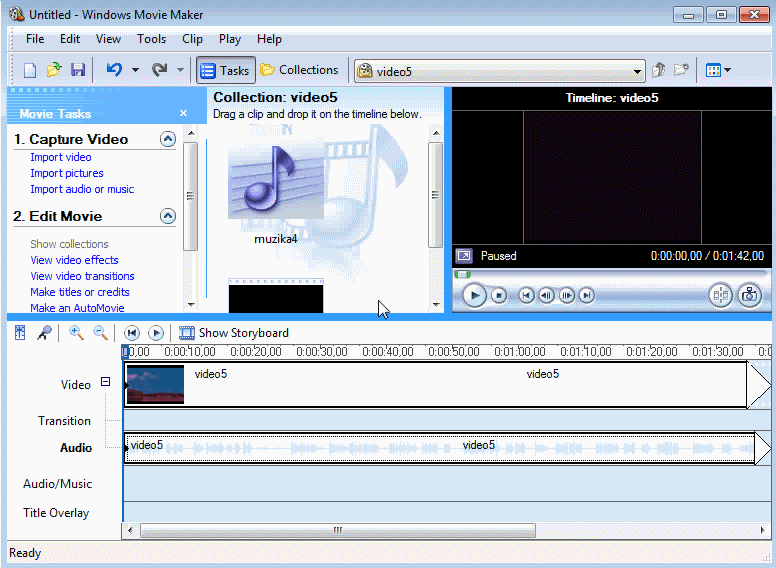Open the File menu
776x568 pixels.
(x=35, y=39)
